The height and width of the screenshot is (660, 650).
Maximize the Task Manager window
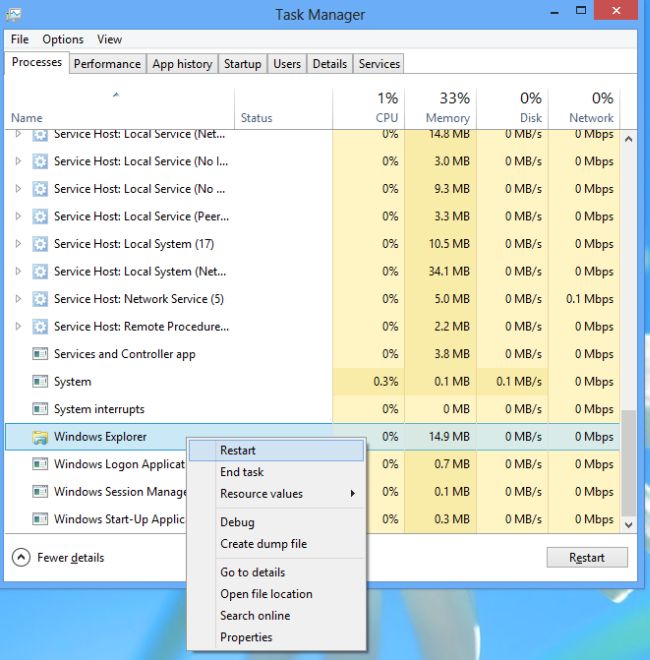click(x=581, y=11)
